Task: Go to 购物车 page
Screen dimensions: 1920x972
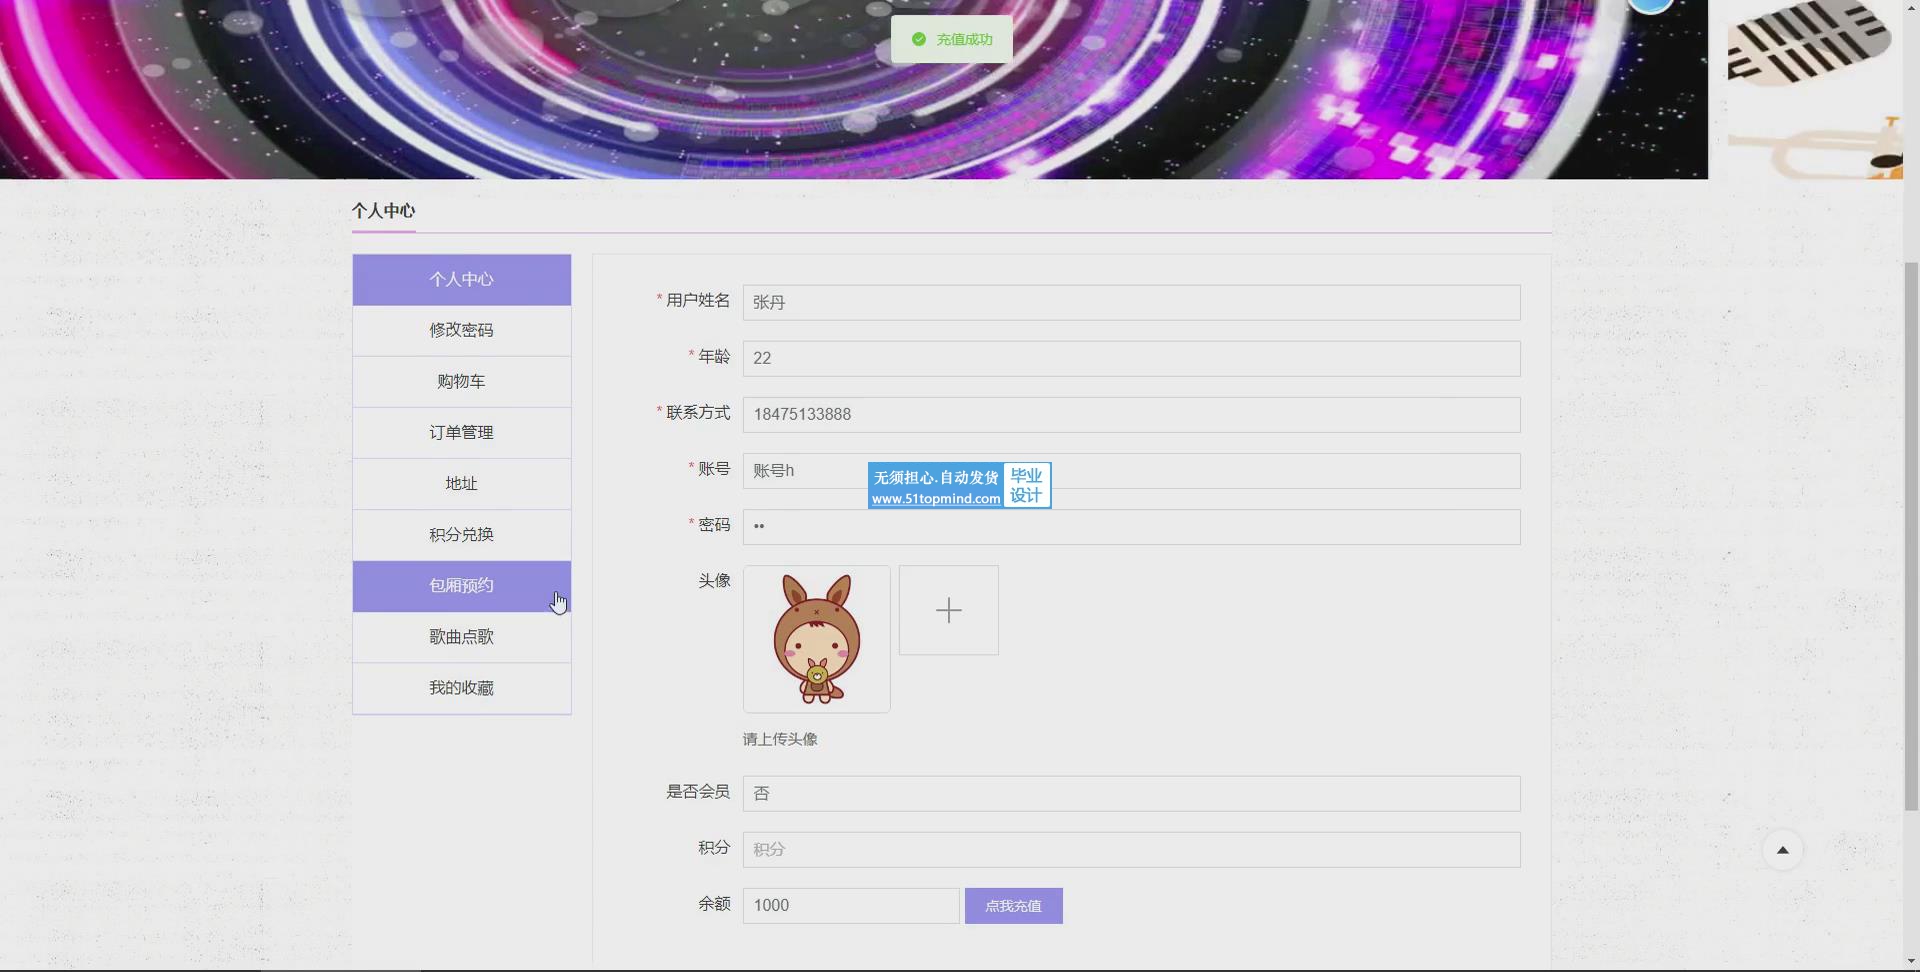Action: pyautogui.click(x=461, y=382)
